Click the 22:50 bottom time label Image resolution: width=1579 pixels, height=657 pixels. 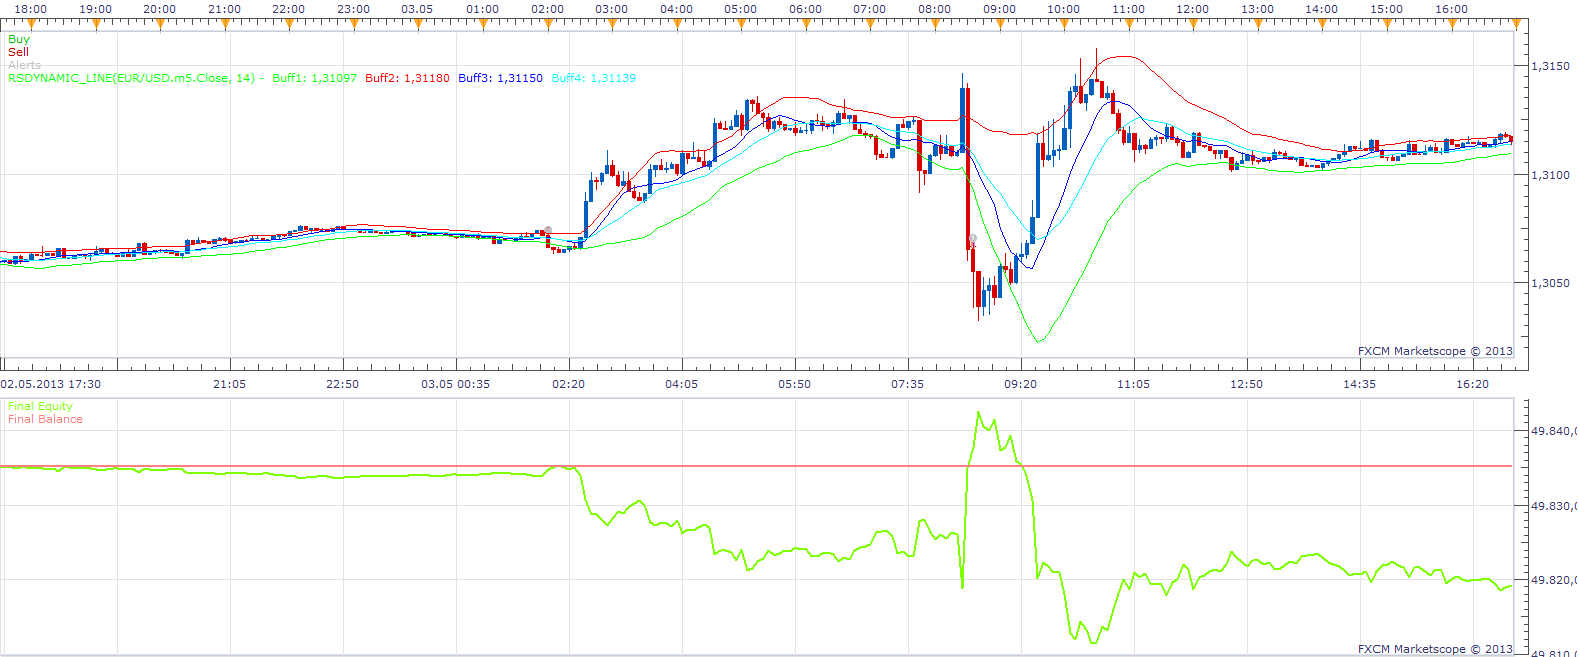[x=342, y=384]
